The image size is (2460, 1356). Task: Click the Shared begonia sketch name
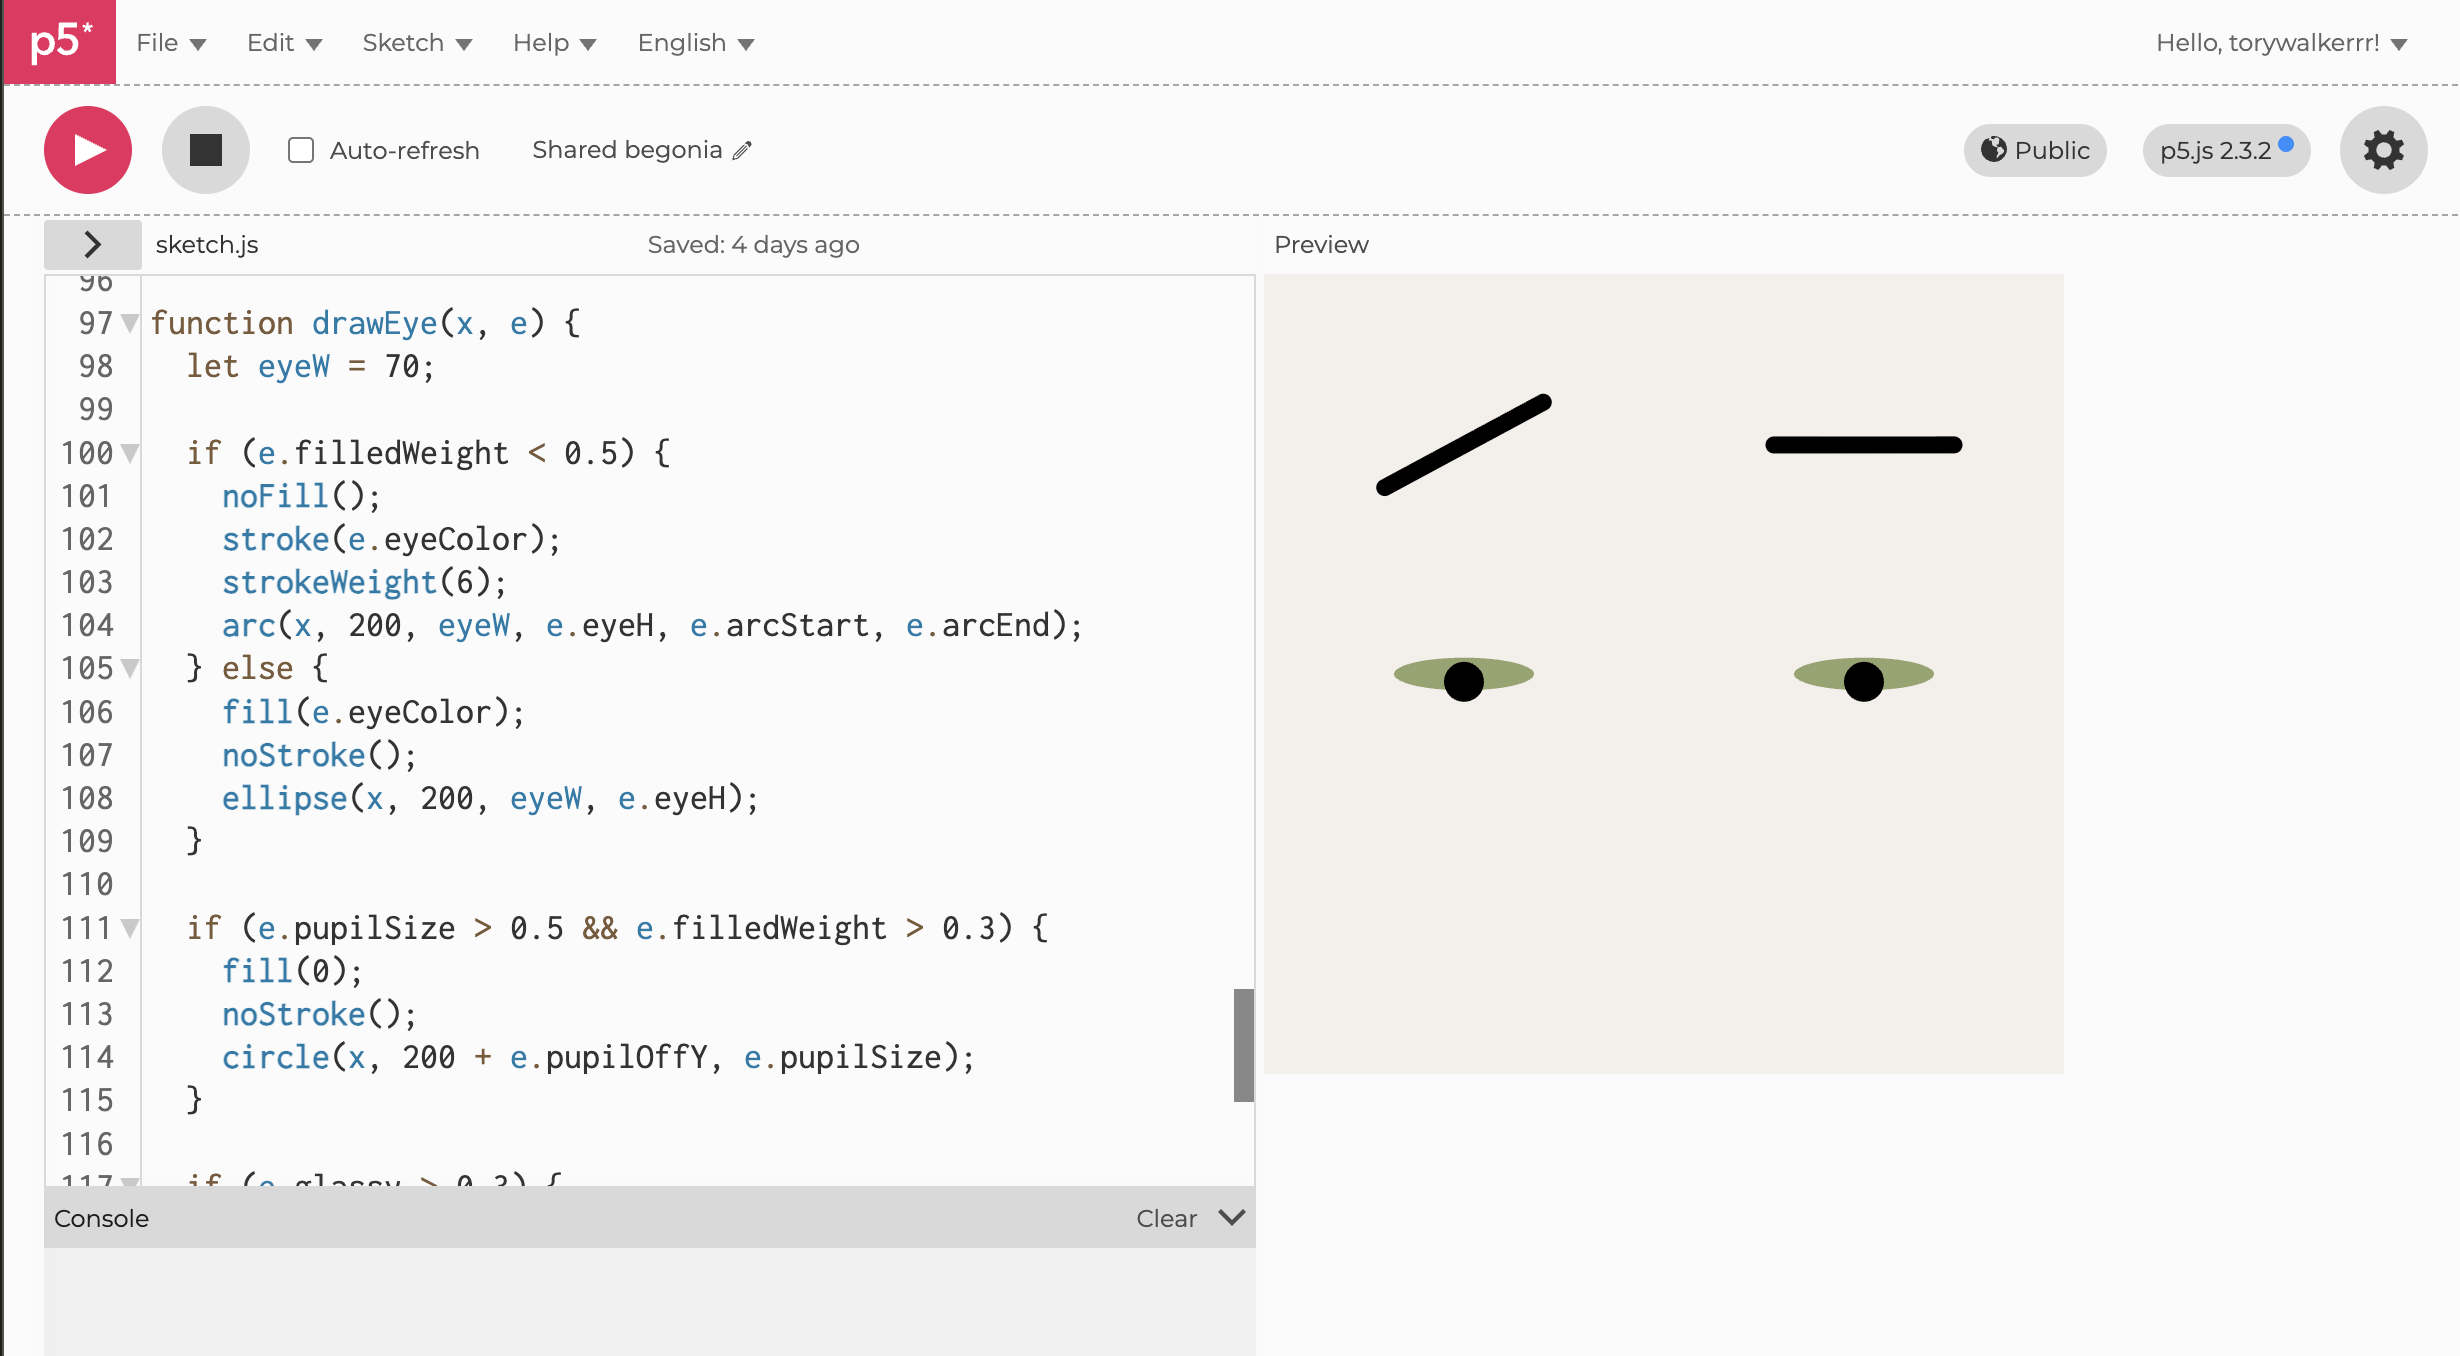click(627, 150)
